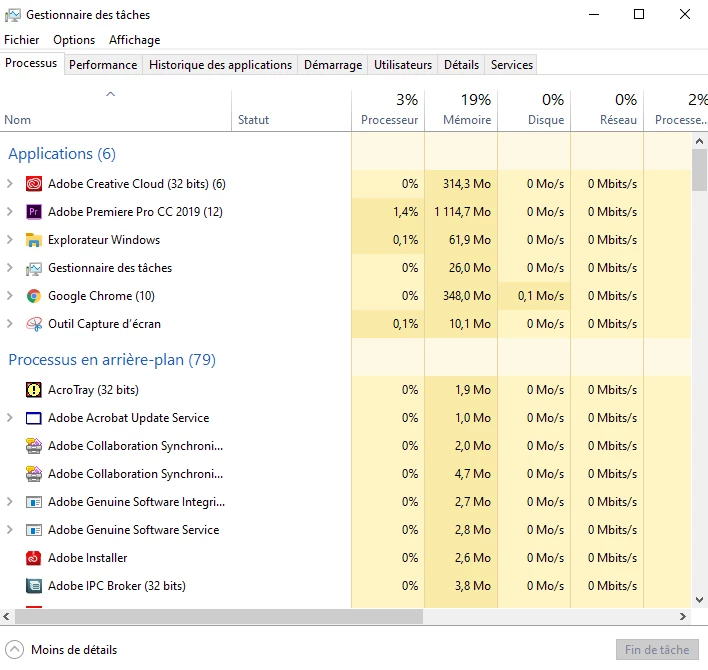Click the Gestionnaire des tâches row icon
Image resolution: width=708 pixels, height=670 pixels.
(x=34, y=268)
